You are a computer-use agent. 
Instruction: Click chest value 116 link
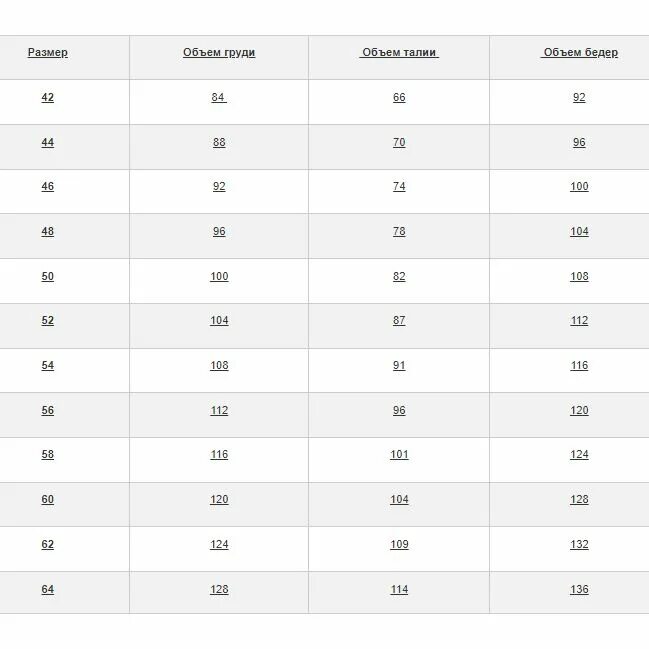click(219, 454)
